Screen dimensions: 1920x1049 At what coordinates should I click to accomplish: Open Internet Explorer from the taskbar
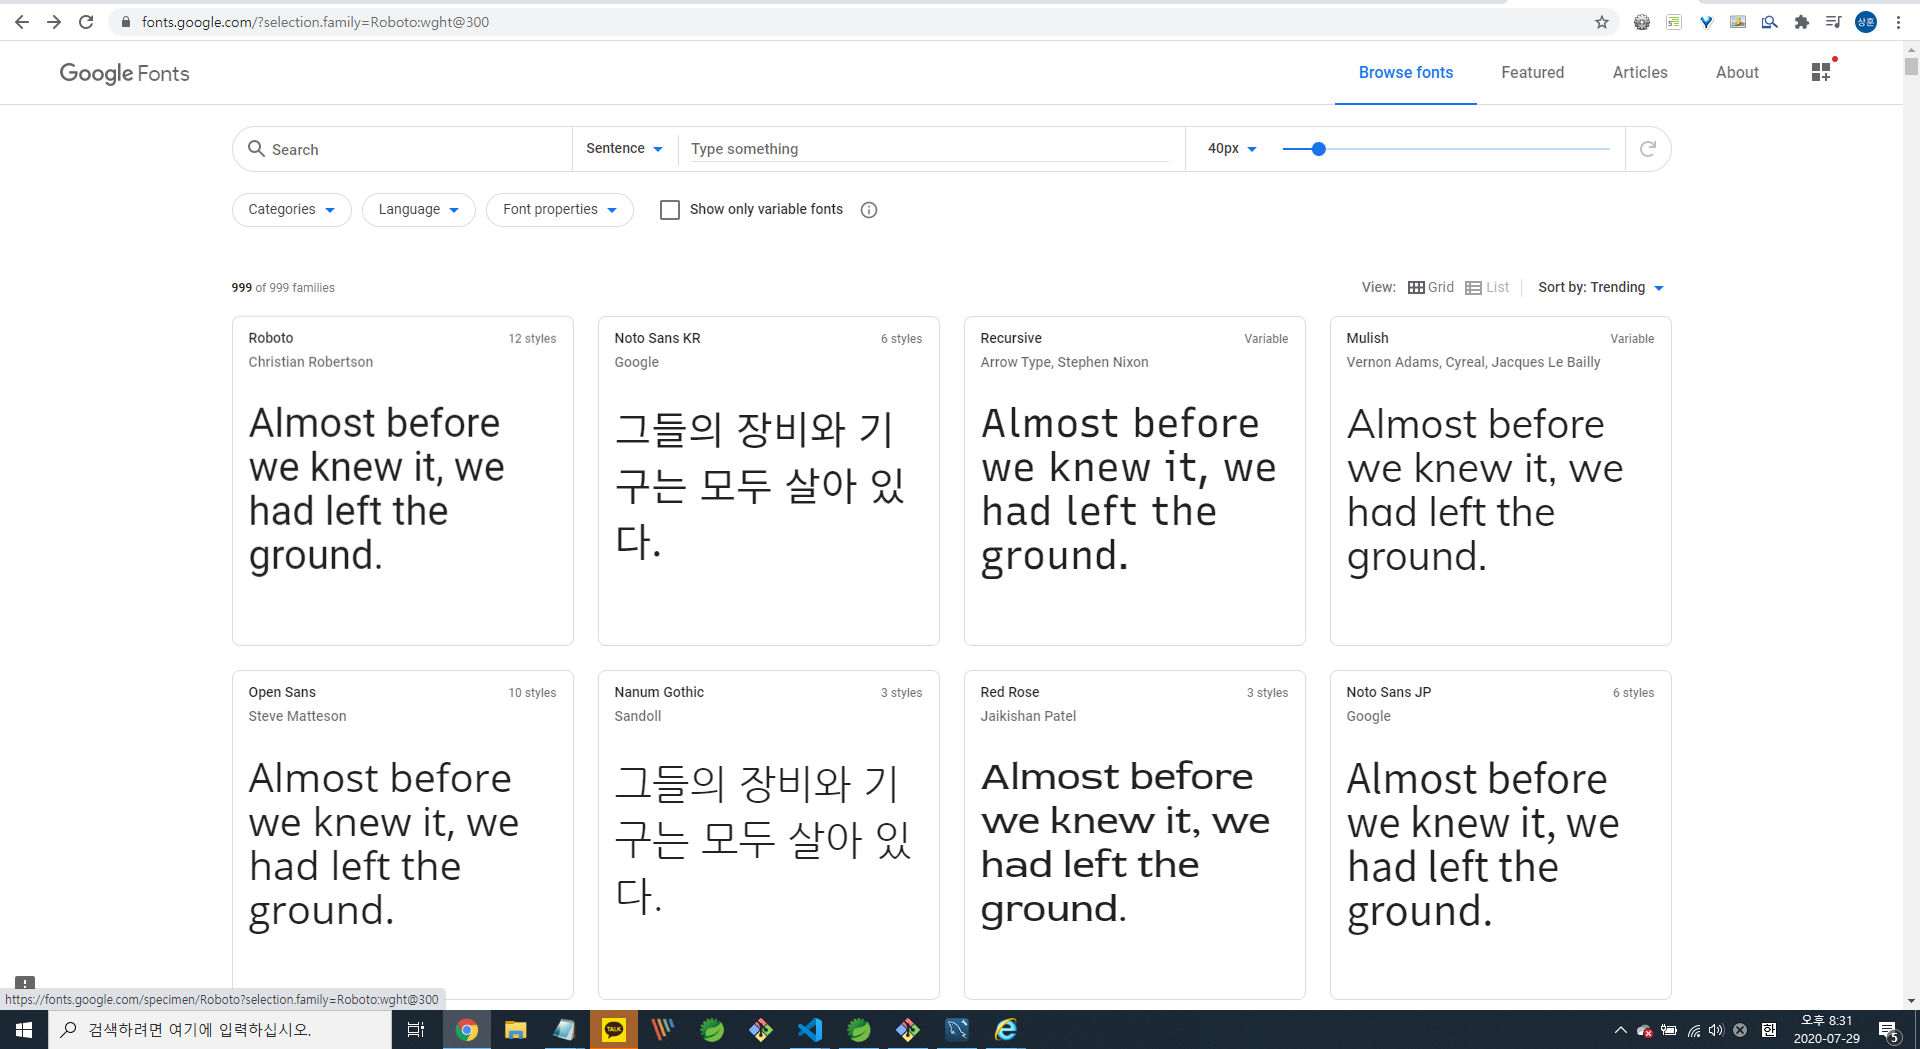[x=1006, y=1030]
